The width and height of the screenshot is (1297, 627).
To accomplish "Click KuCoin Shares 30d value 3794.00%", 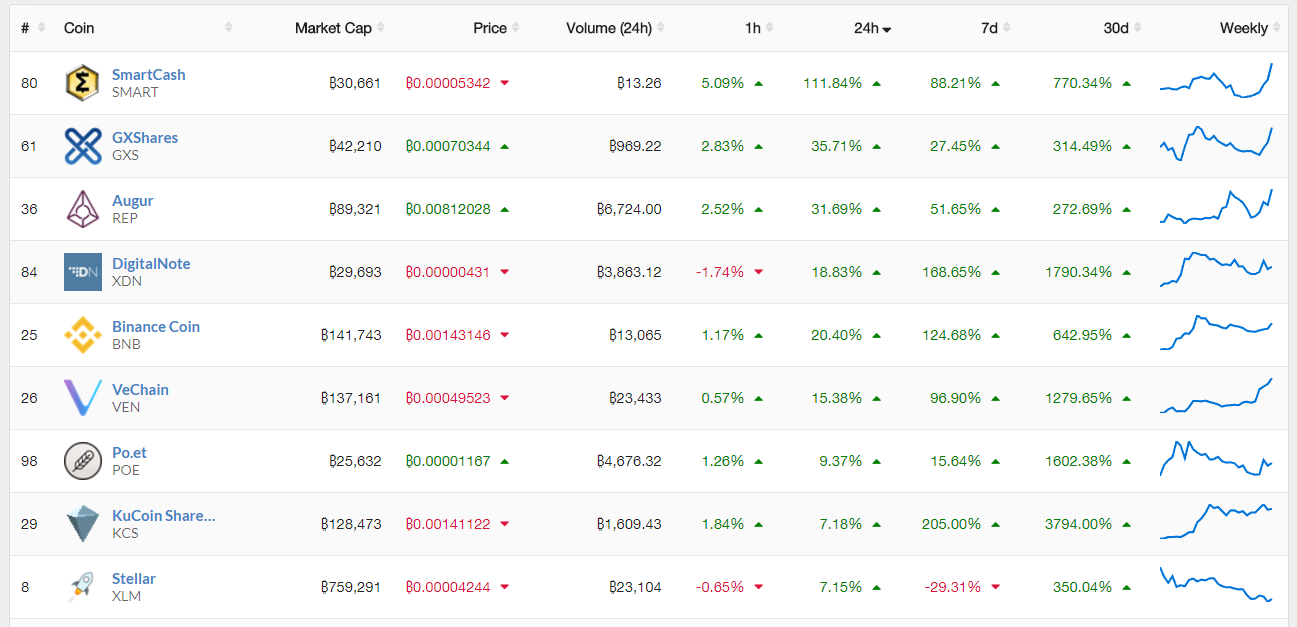I will (1078, 524).
